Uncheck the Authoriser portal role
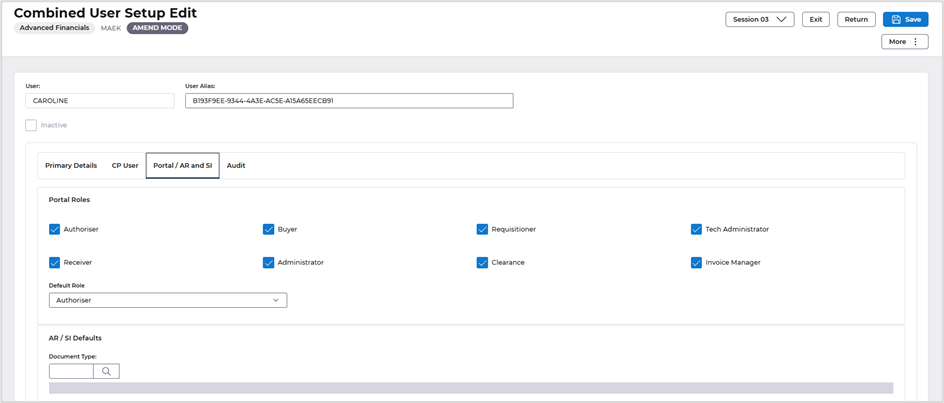Screen dimensions: 944x403 pos(54,230)
